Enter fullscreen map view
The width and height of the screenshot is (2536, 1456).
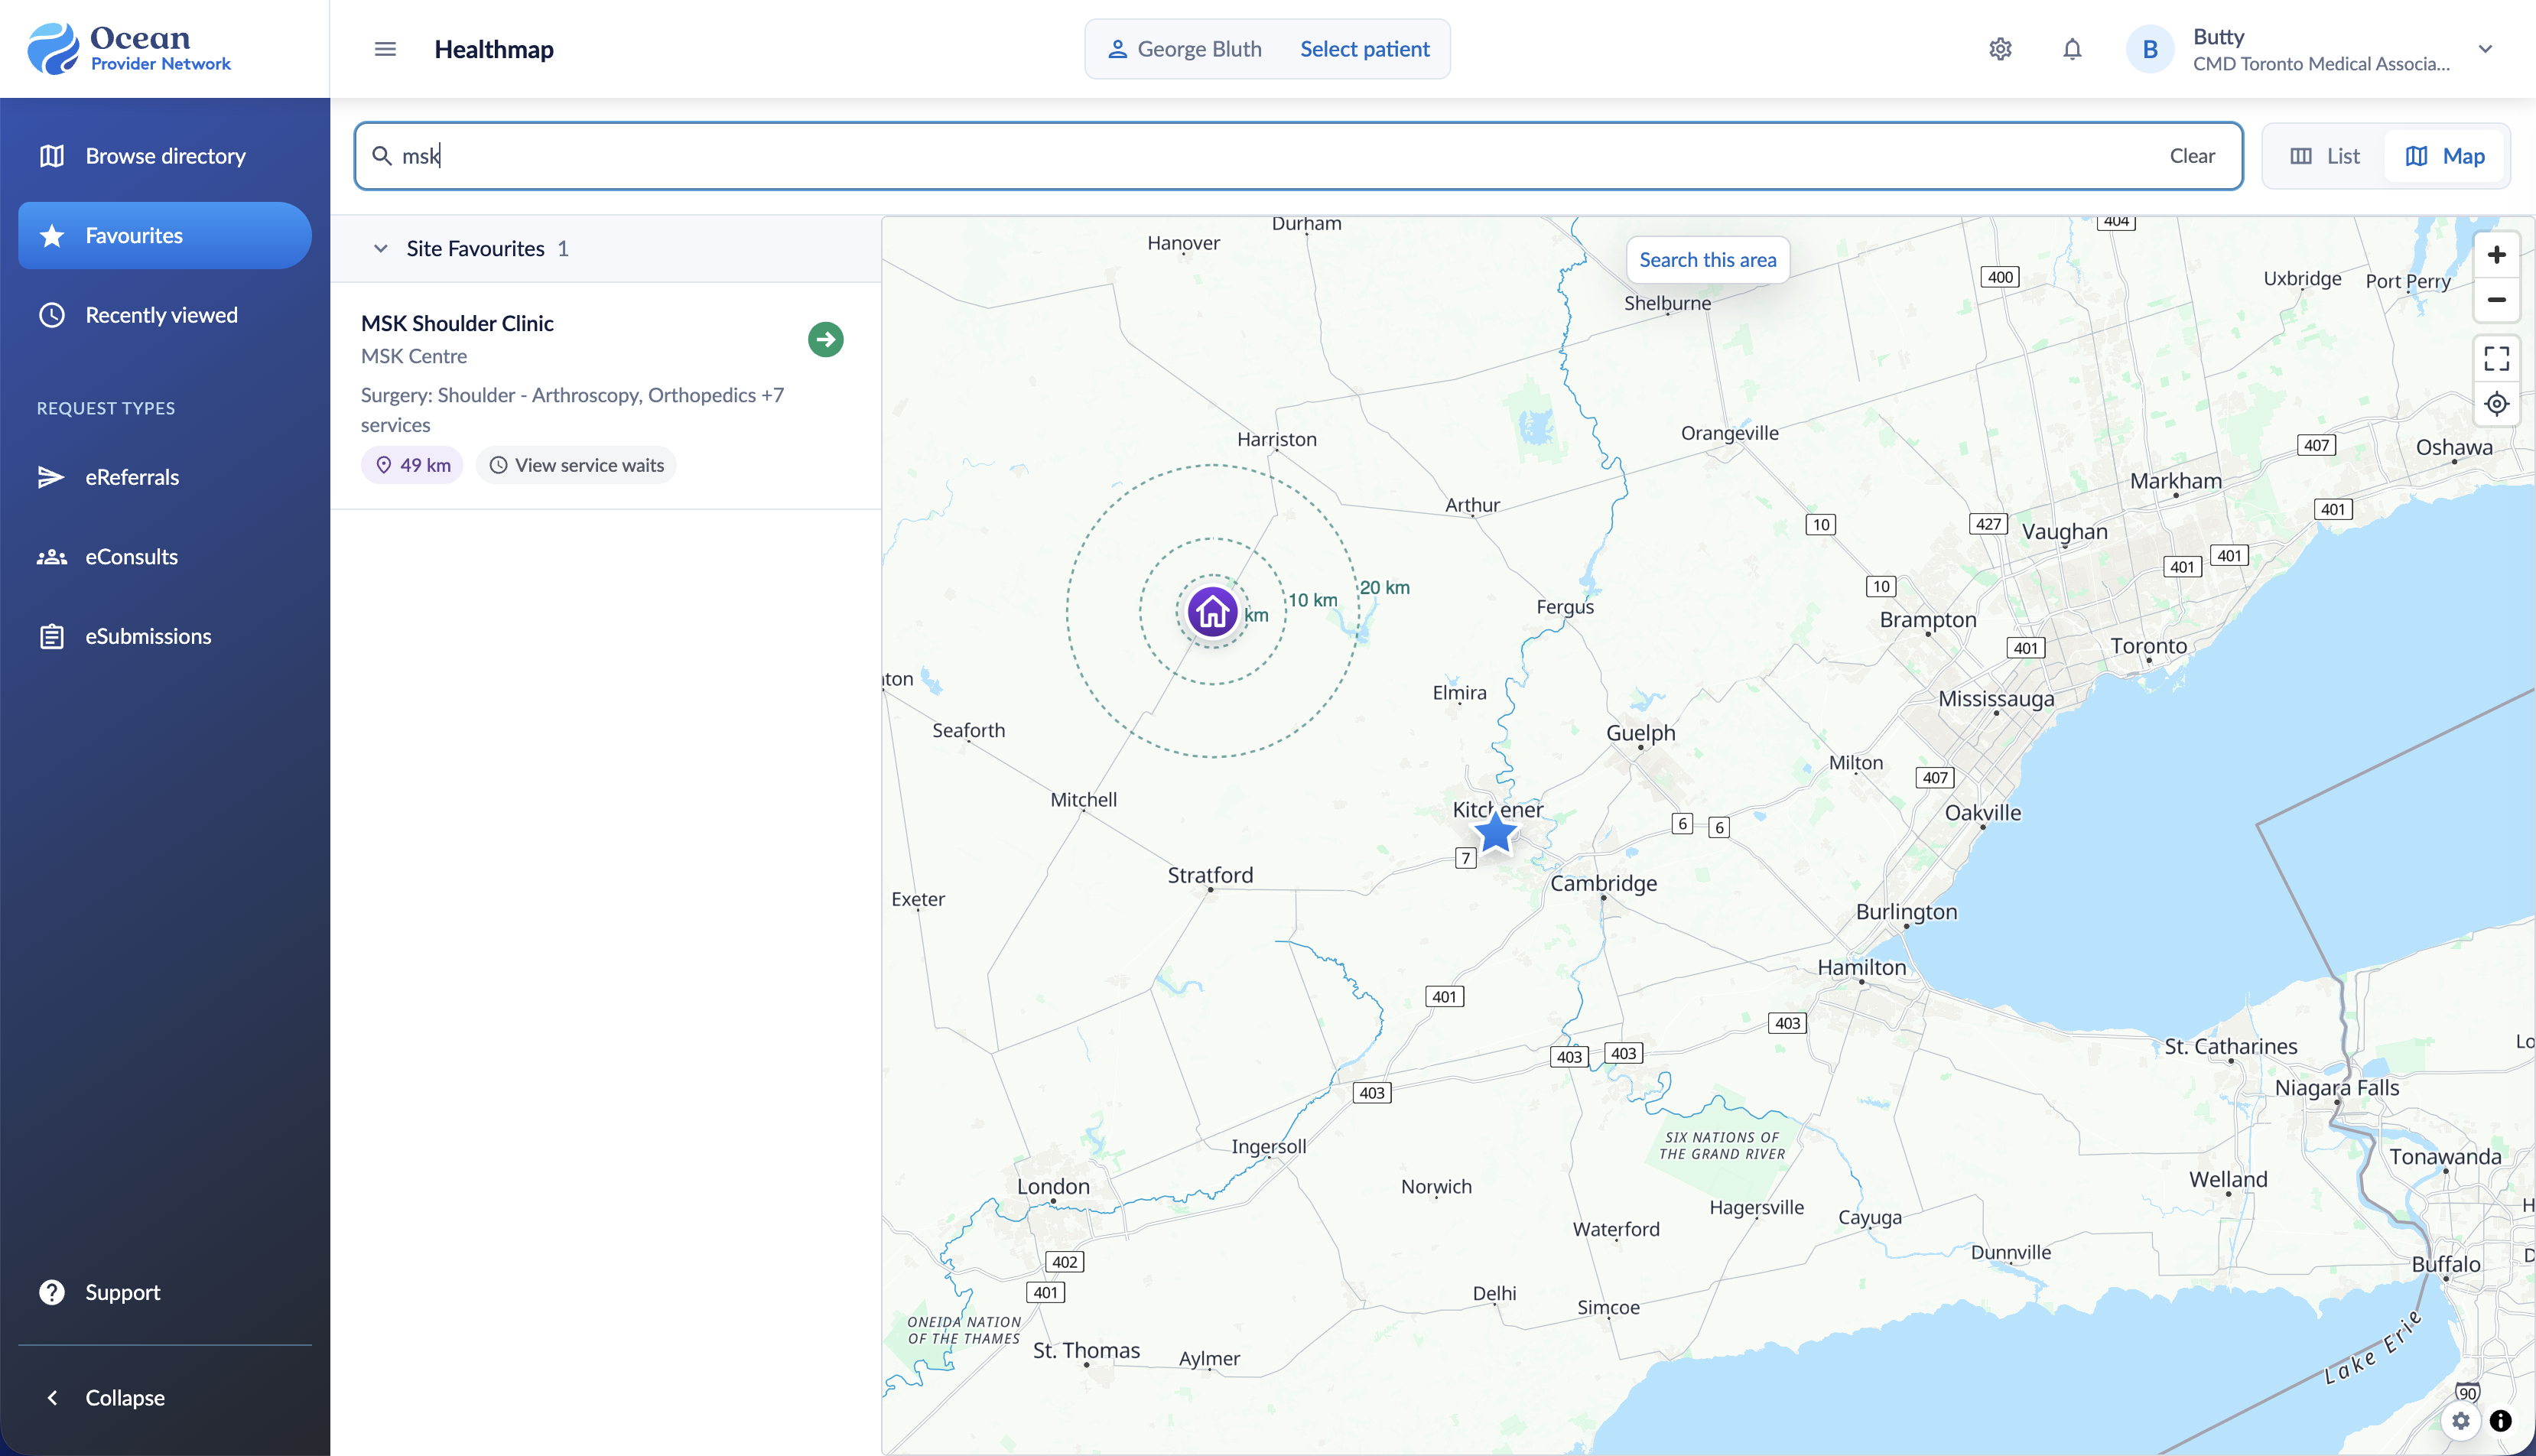pyautogui.click(x=2496, y=358)
